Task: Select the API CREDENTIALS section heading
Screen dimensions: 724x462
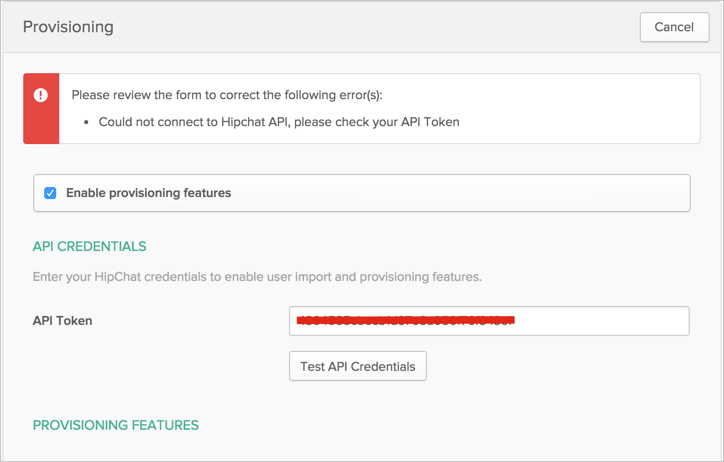Action: point(90,246)
